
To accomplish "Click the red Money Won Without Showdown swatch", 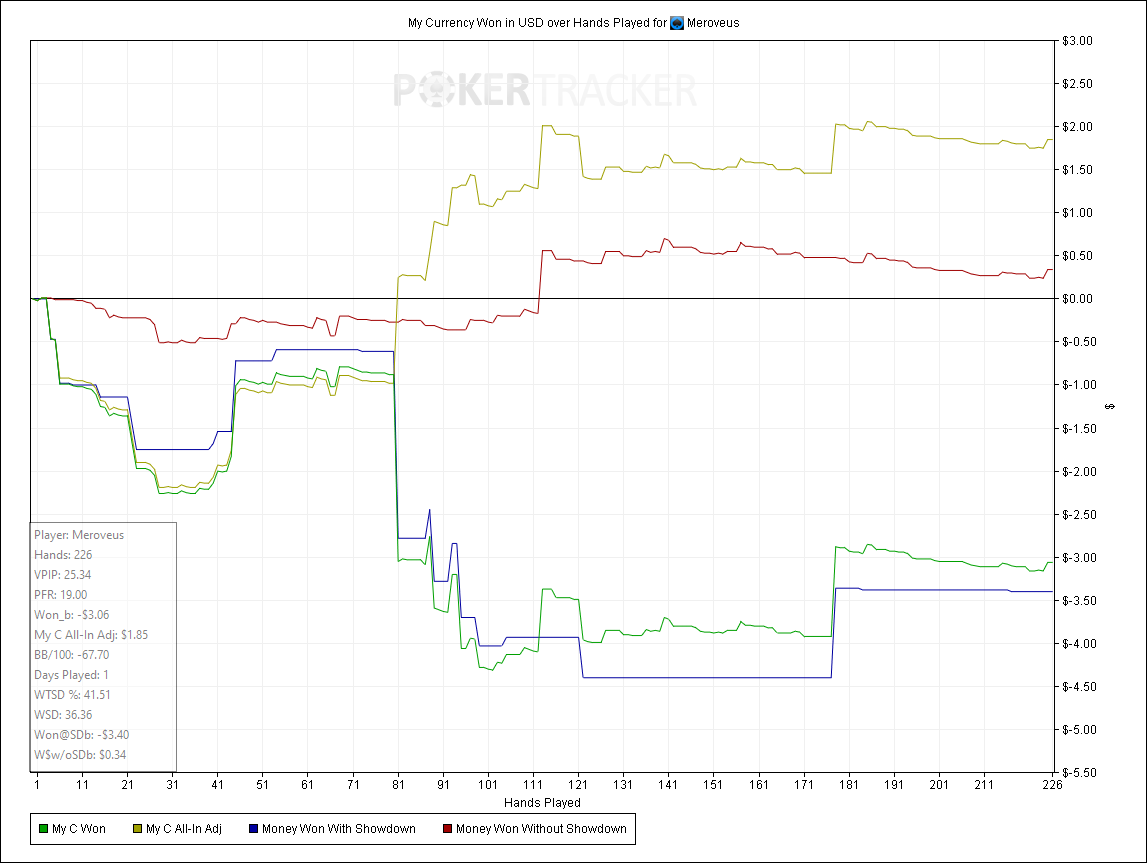I will [x=448, y=829].
